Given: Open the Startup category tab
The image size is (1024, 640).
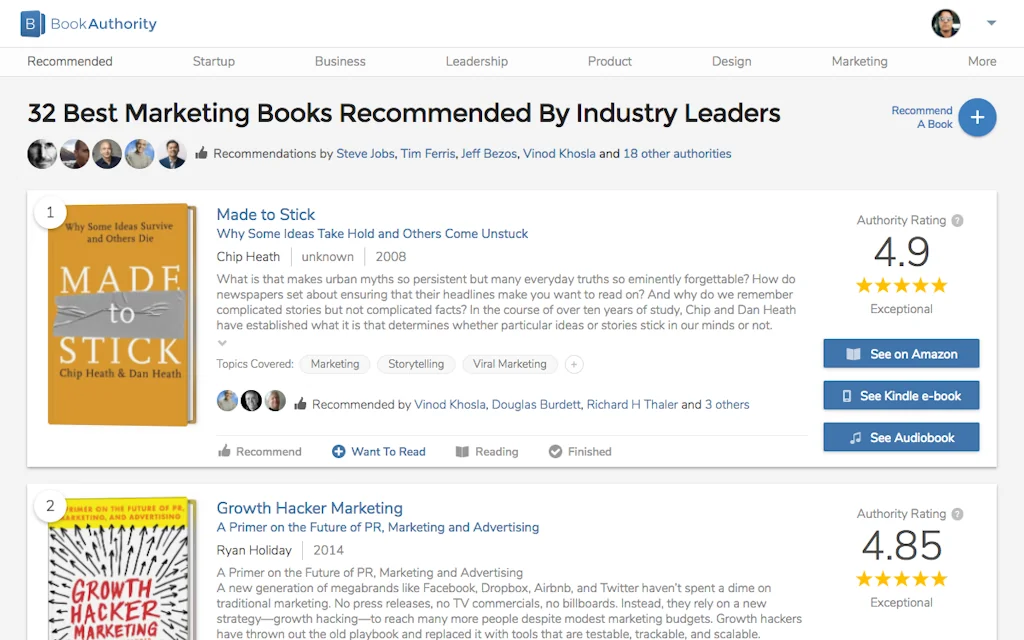Looking at the screenshot, I should 213,61.
